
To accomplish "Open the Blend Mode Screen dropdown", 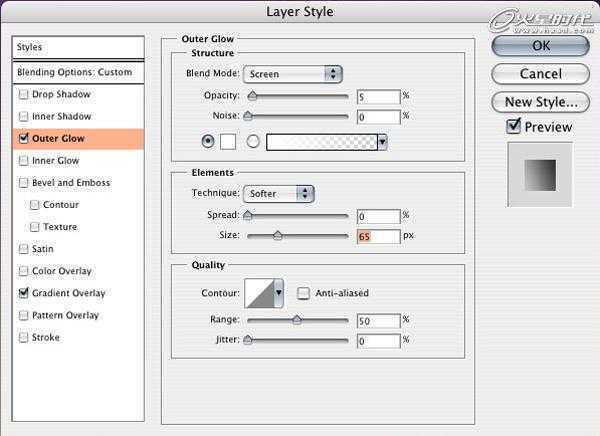I will click(x=292, y=74).
